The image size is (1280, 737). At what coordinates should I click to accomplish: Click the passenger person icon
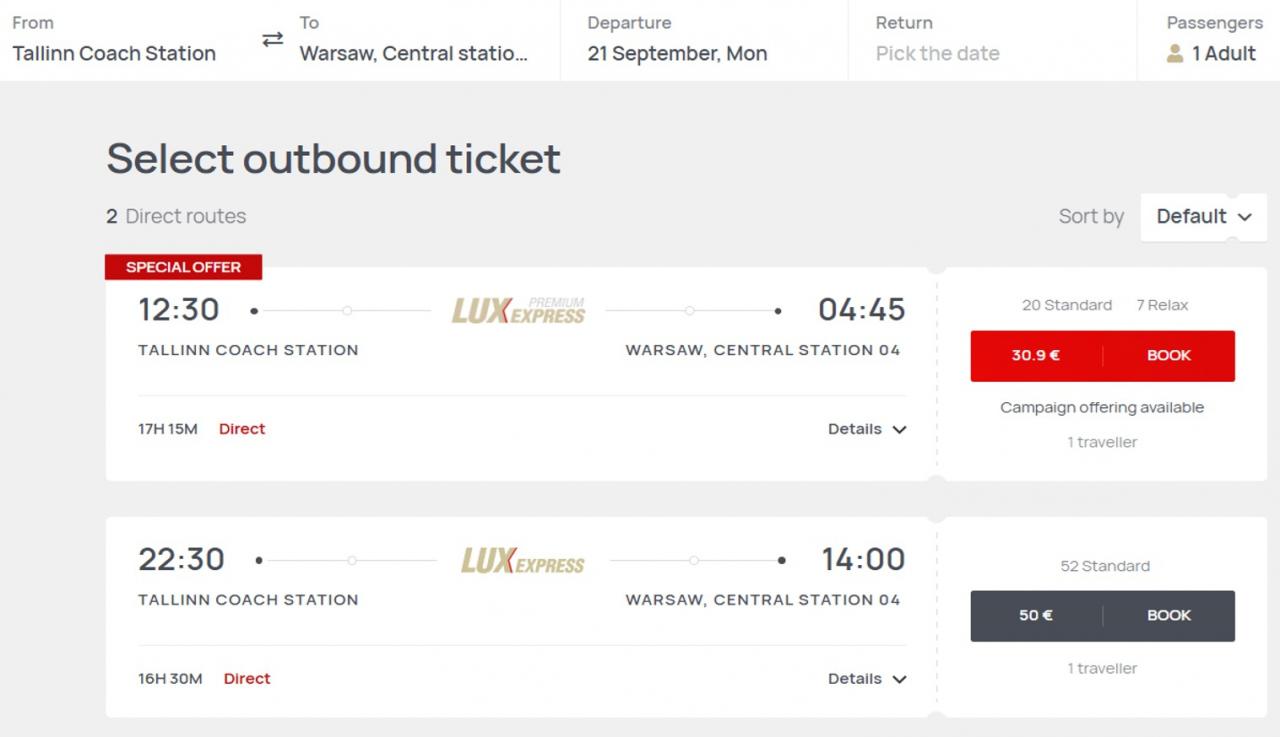point(1175,54)
